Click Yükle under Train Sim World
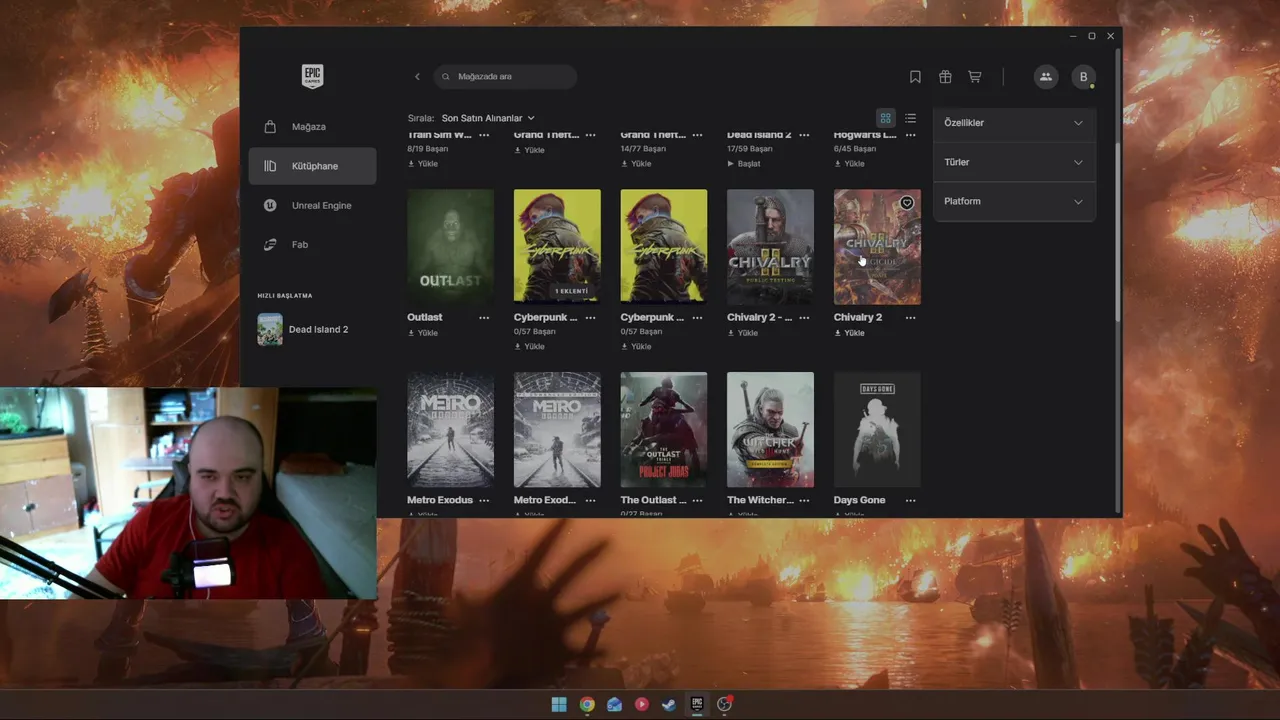 coord(423,164)
